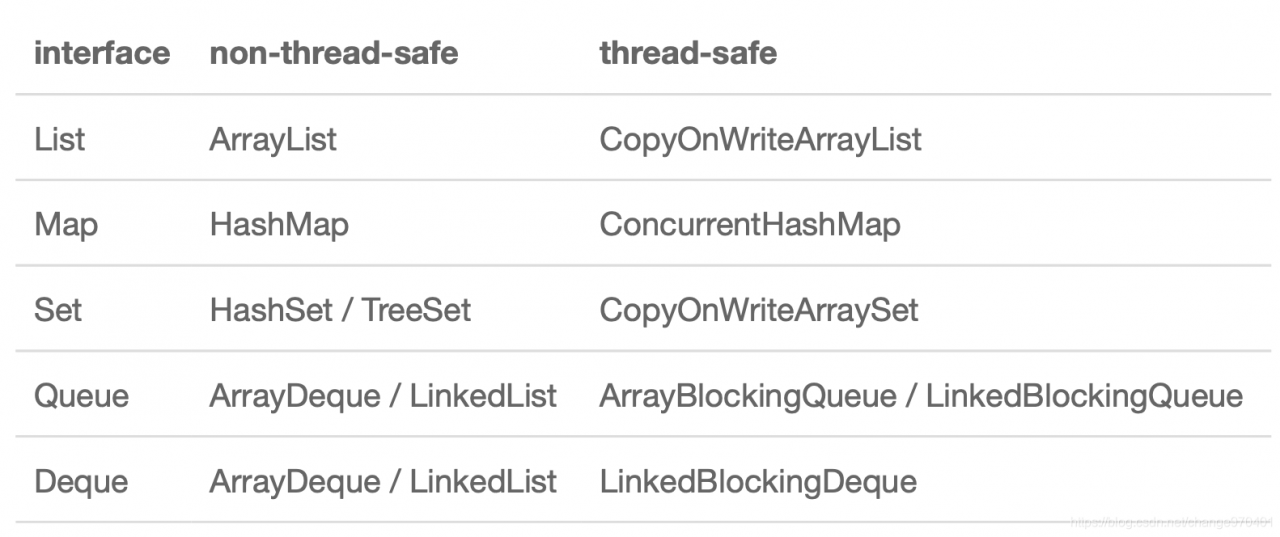Select the "CopyOnWriteArrayList" text
The width and height of the screenshot is (1280, 537).
[760, 139]
